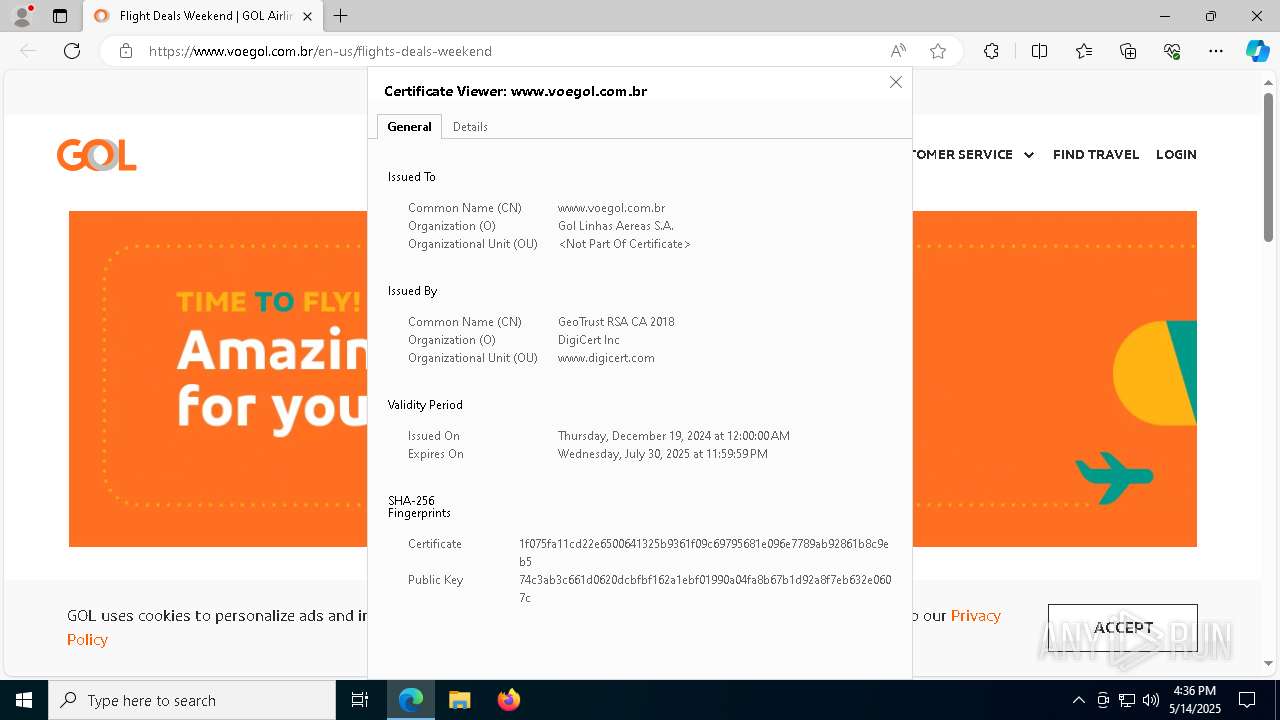Click the address bar URL

pos(320,51)
